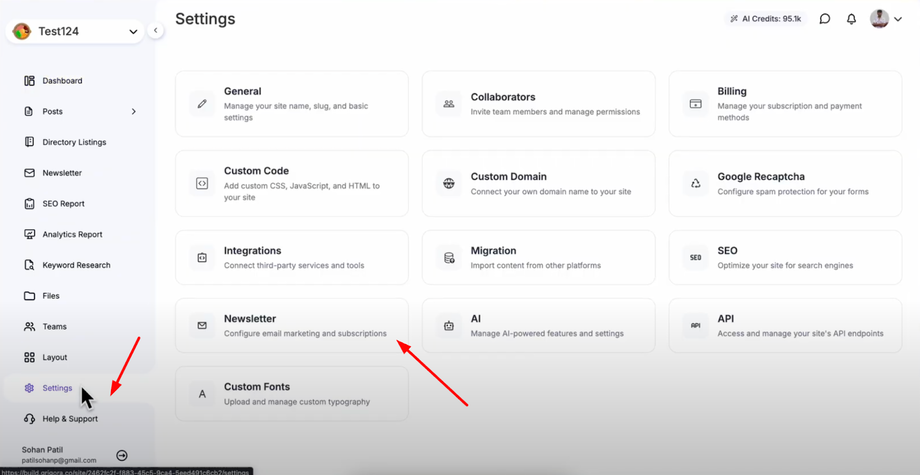Collapse the sidebar with the arrow button
The height and width of the screenshot is (475, 920).
tap(156, 31)
